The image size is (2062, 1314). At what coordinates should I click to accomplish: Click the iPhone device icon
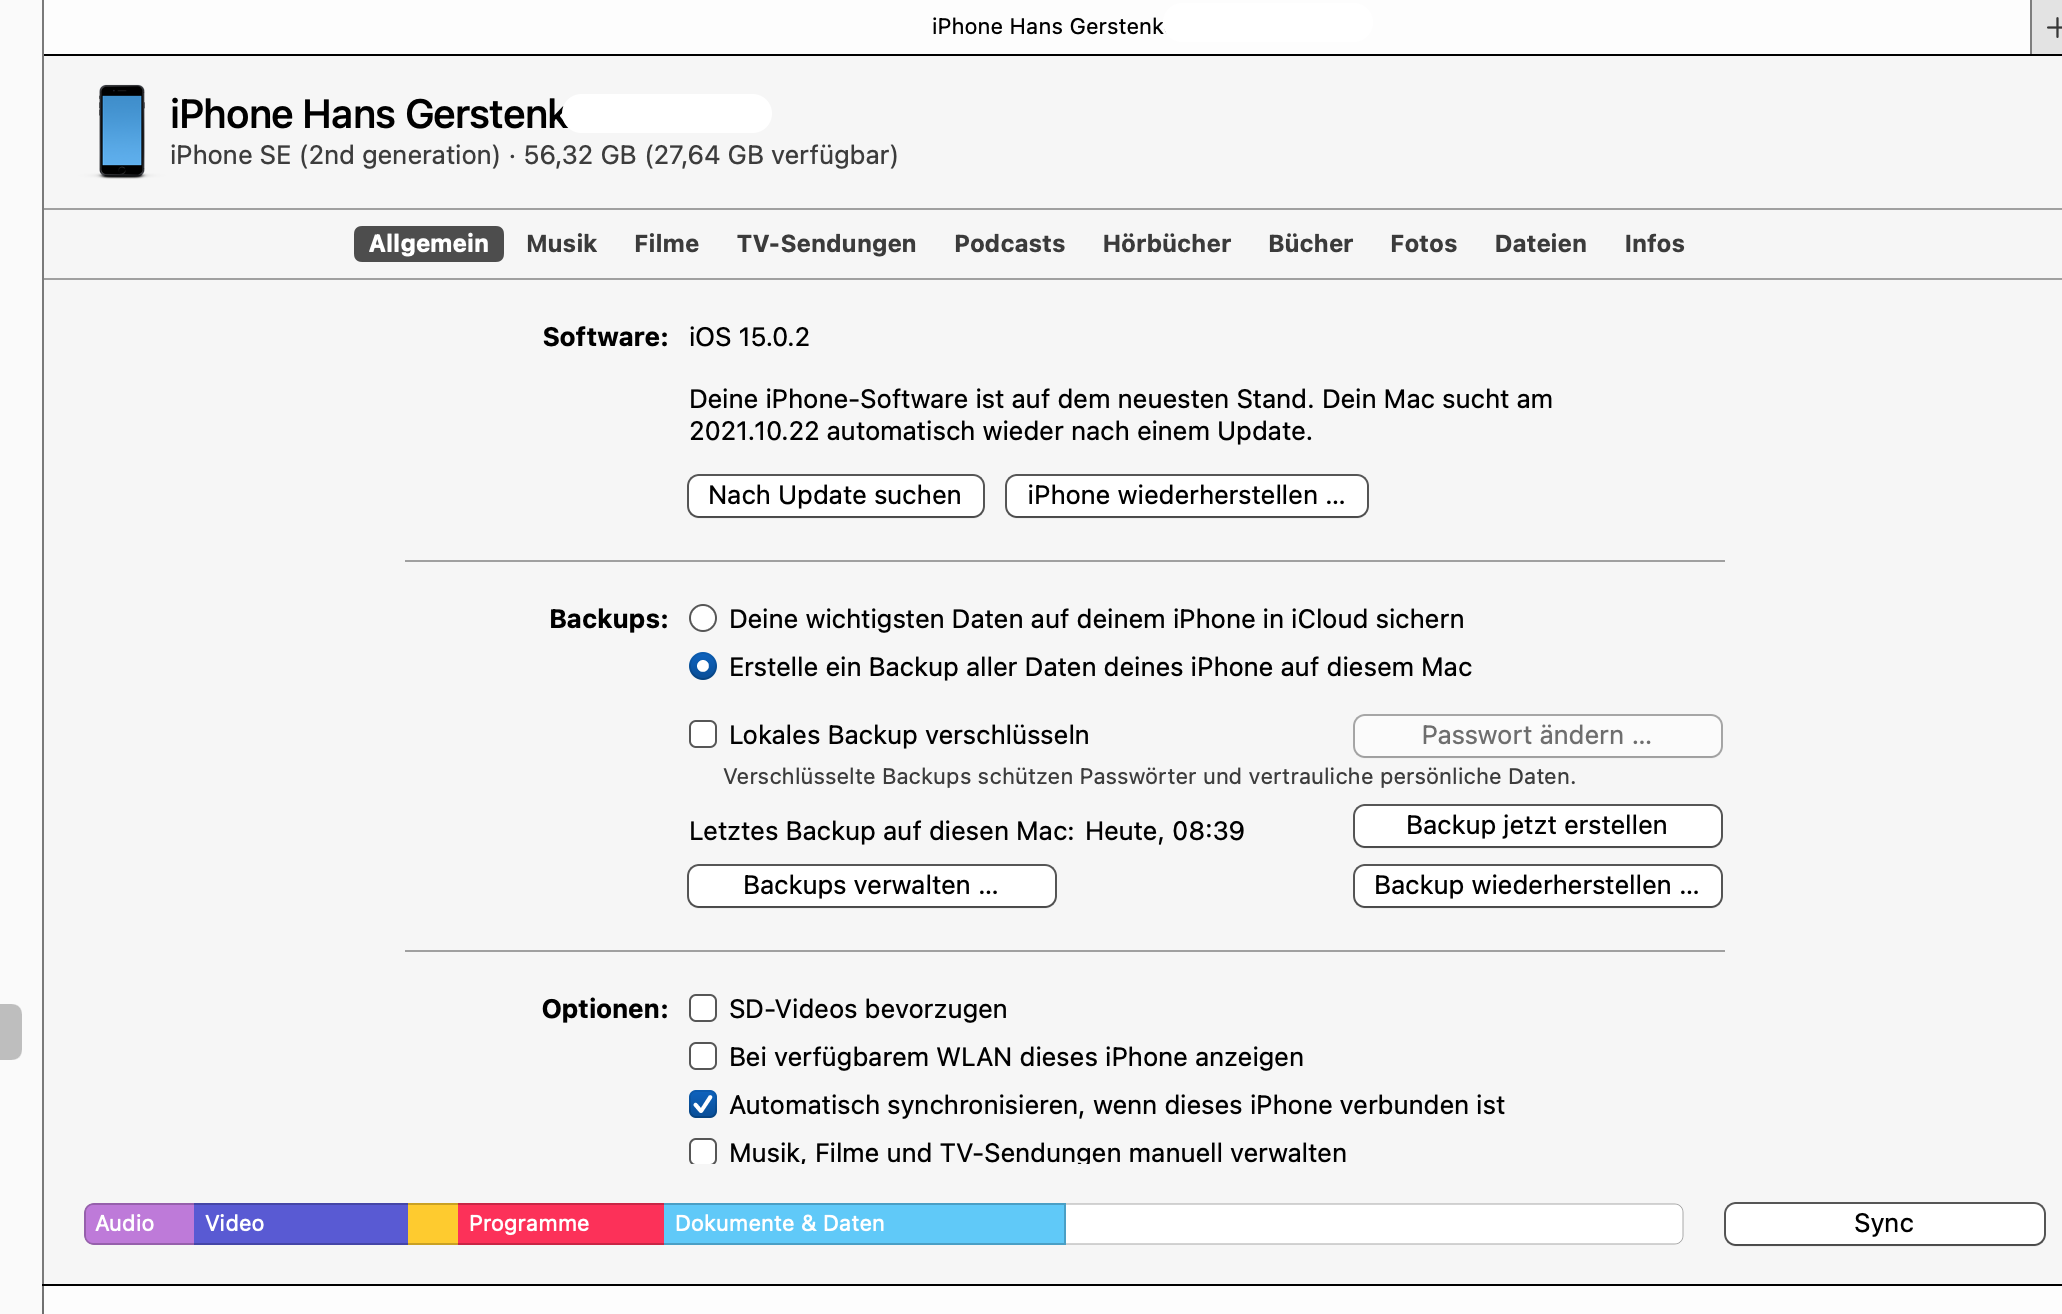pos(122,131)
